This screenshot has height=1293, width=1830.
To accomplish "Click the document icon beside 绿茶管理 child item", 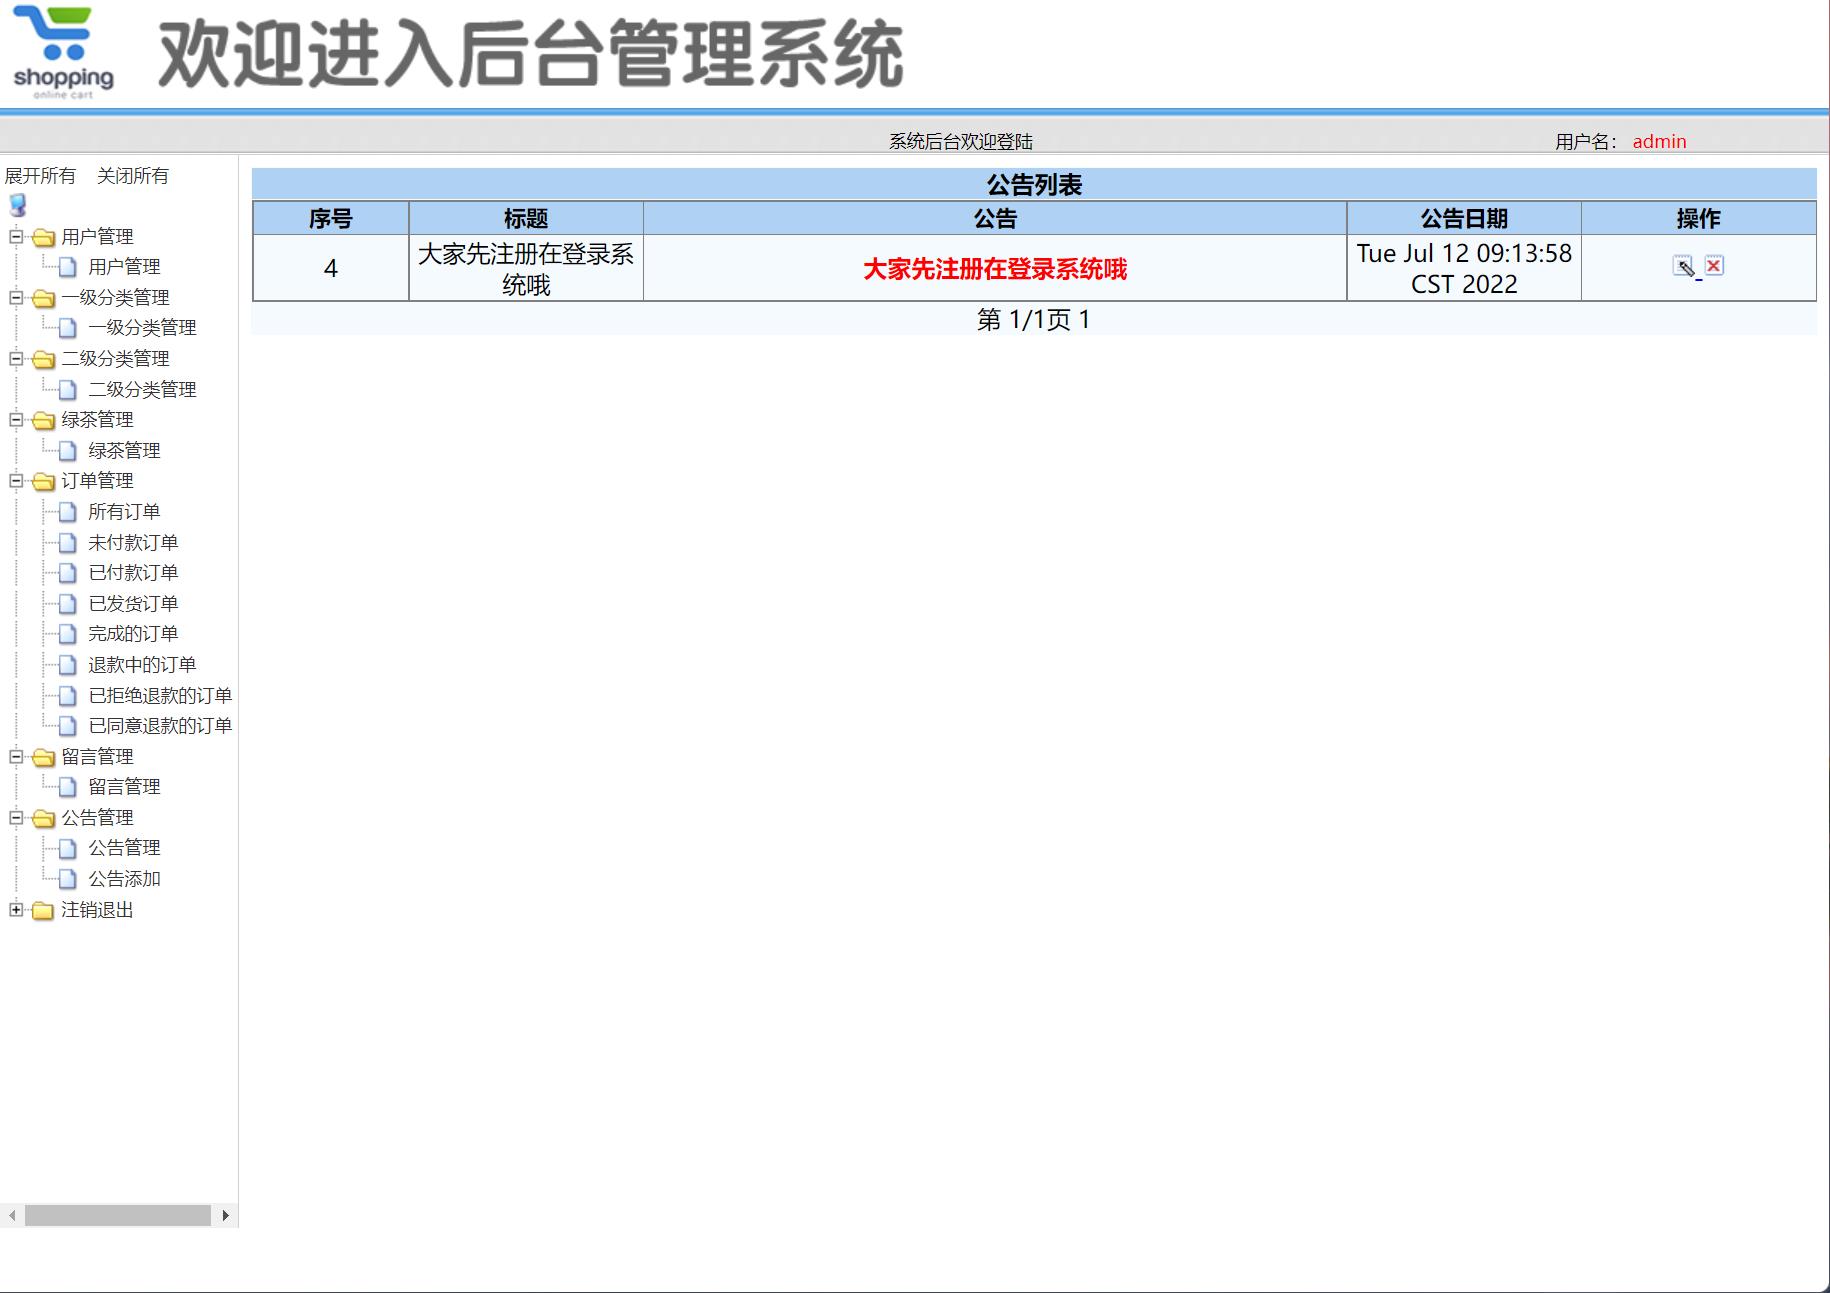I will click(66, 450).
